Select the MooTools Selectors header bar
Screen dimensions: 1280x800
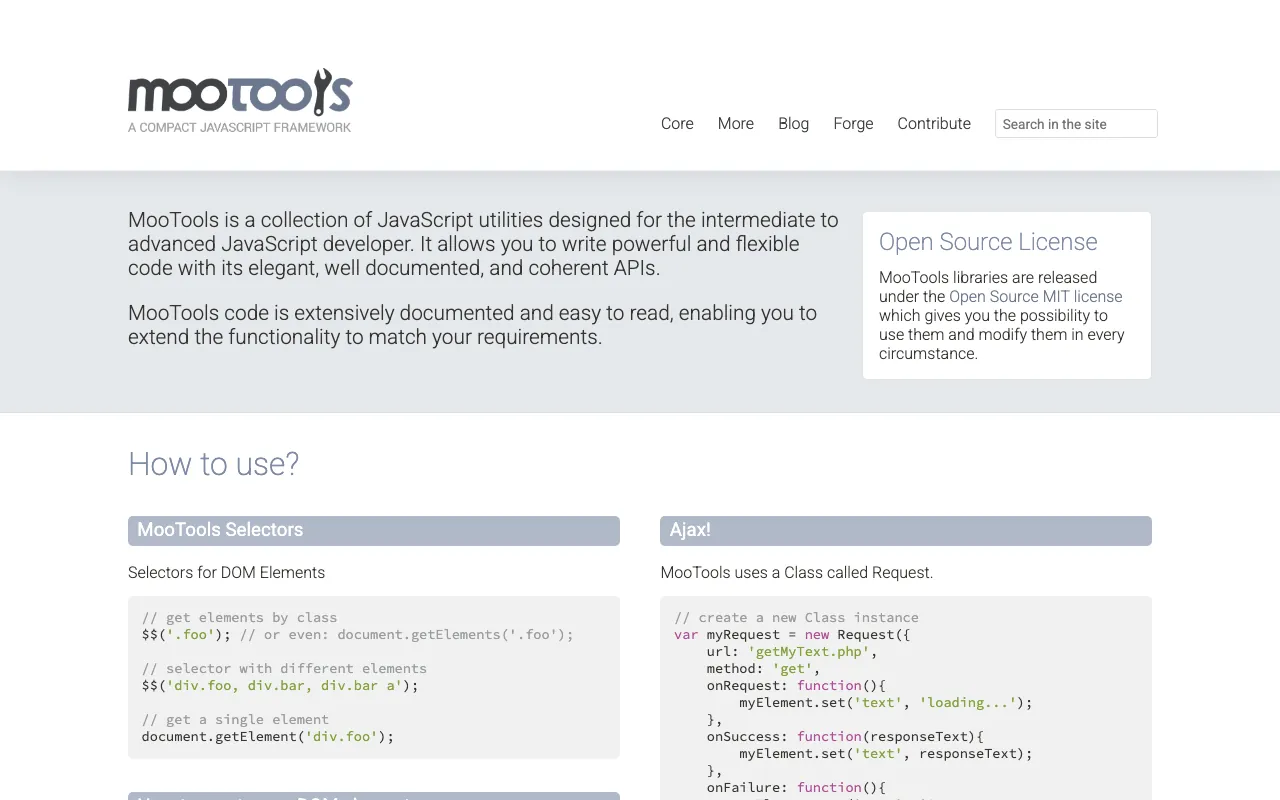374,531
